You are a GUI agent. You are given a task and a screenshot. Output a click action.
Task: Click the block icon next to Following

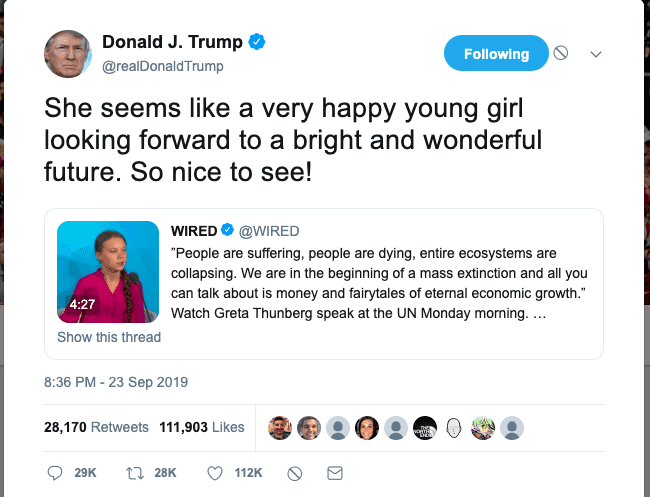561,54
